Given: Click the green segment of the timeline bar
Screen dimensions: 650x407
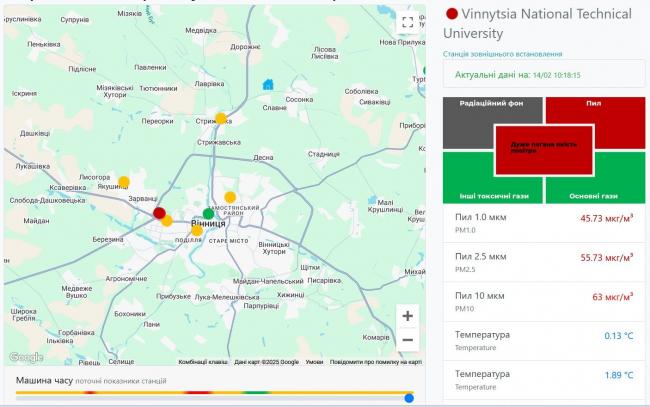Looking at the screenshot, I should pyautogui.click(x=256, y=392).
